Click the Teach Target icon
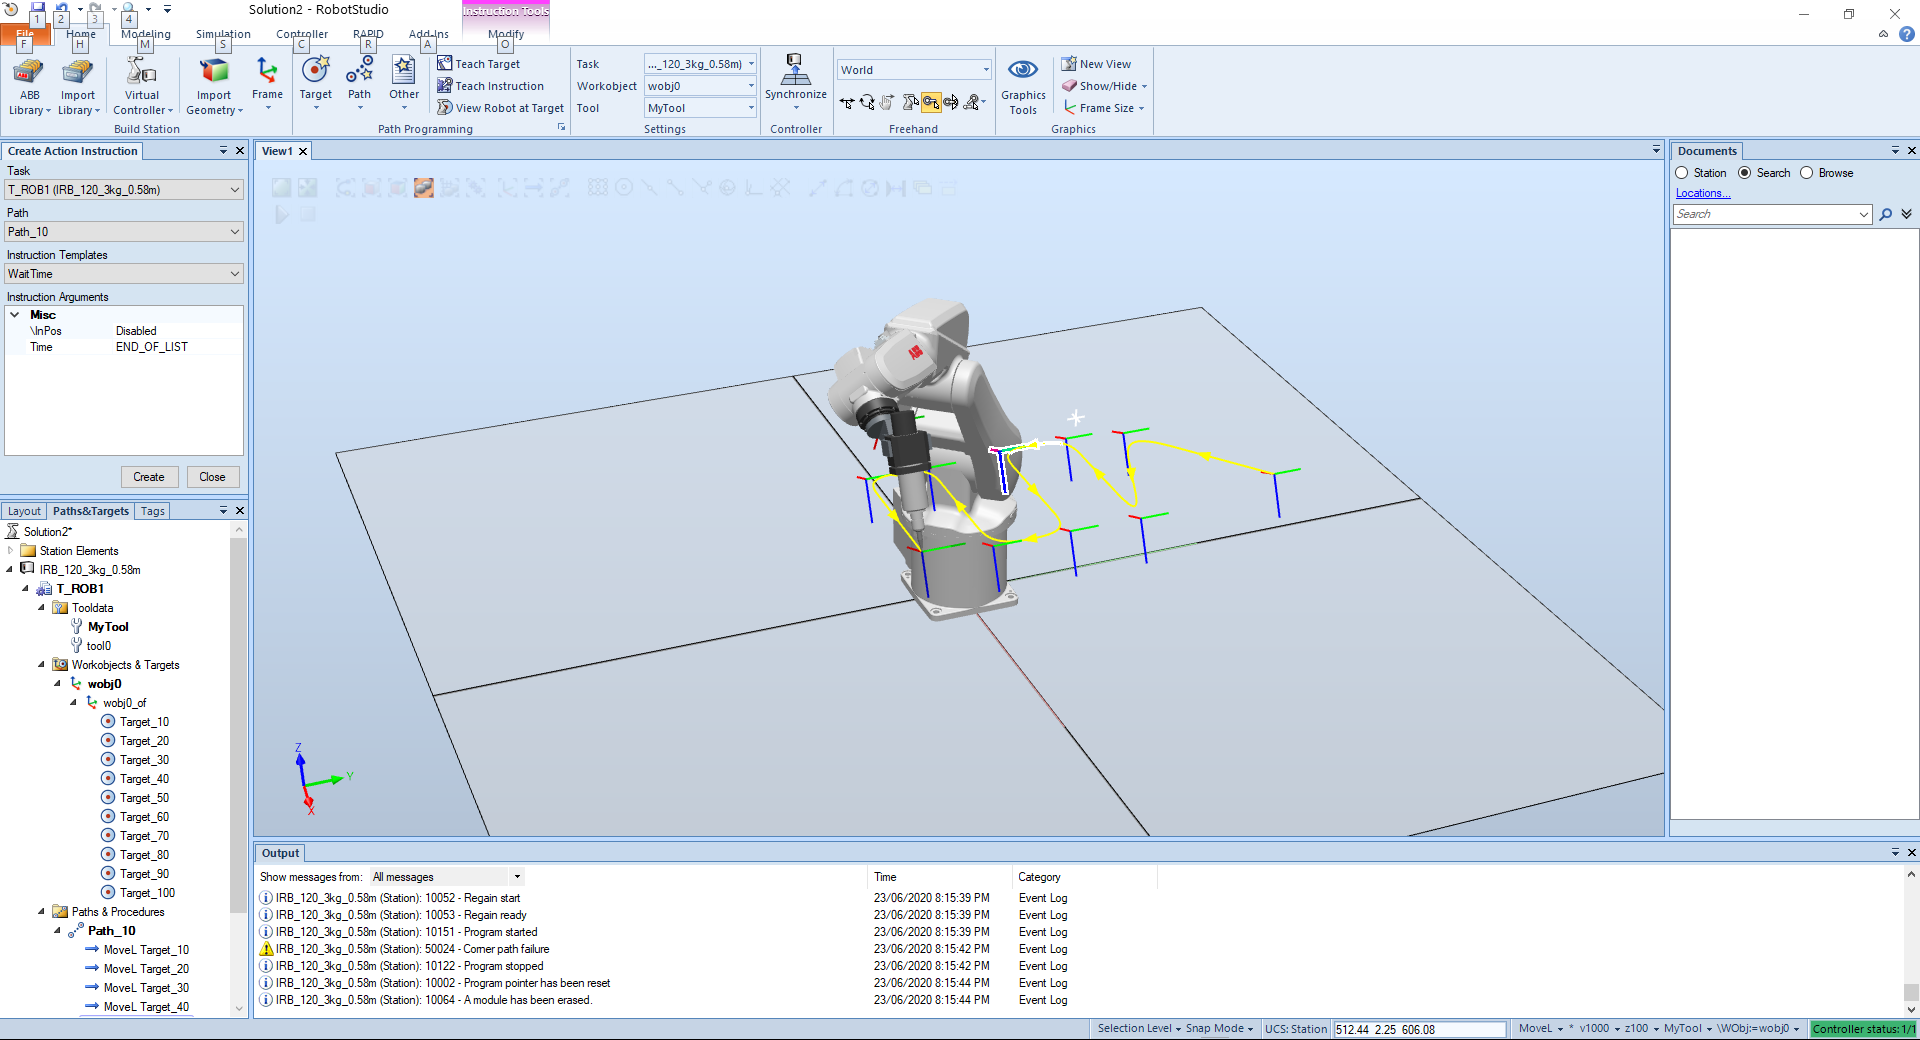Screen dimensions: 1920x1040 click(x=446, y=64)
